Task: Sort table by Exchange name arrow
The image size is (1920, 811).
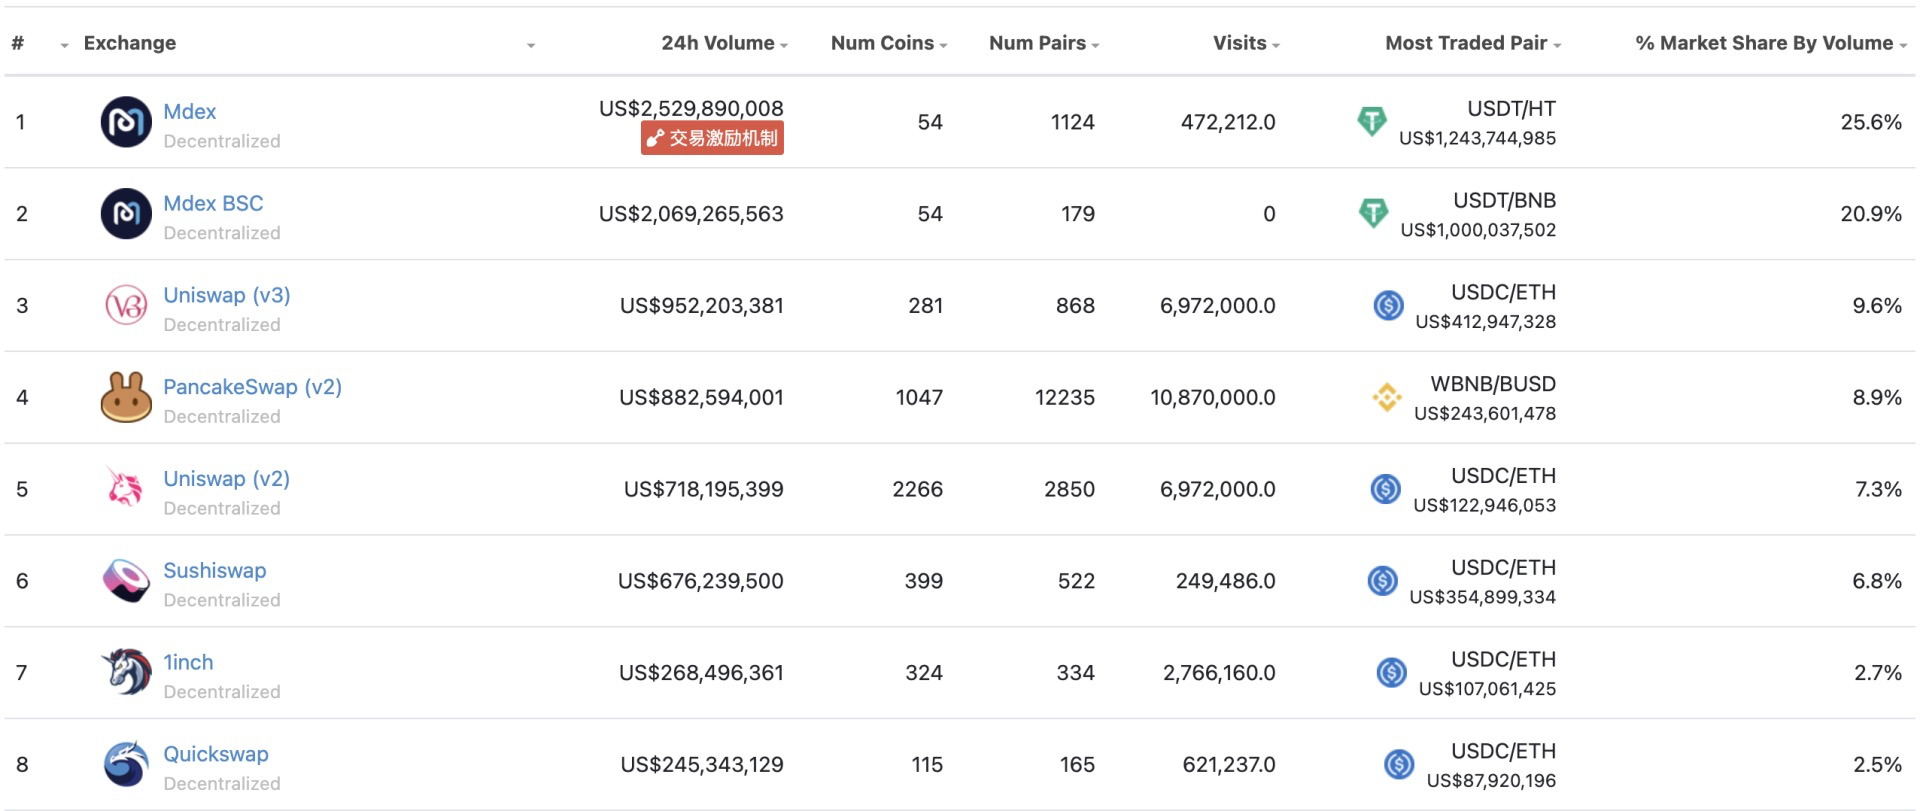Action: (531, 45)
